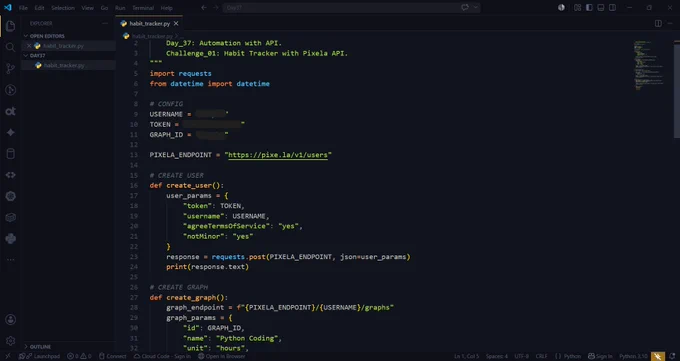This screenshot has width=680, height=361.
Task: Open the Run and Debug view
Action: pyautogui.click(x=10, y=90)
